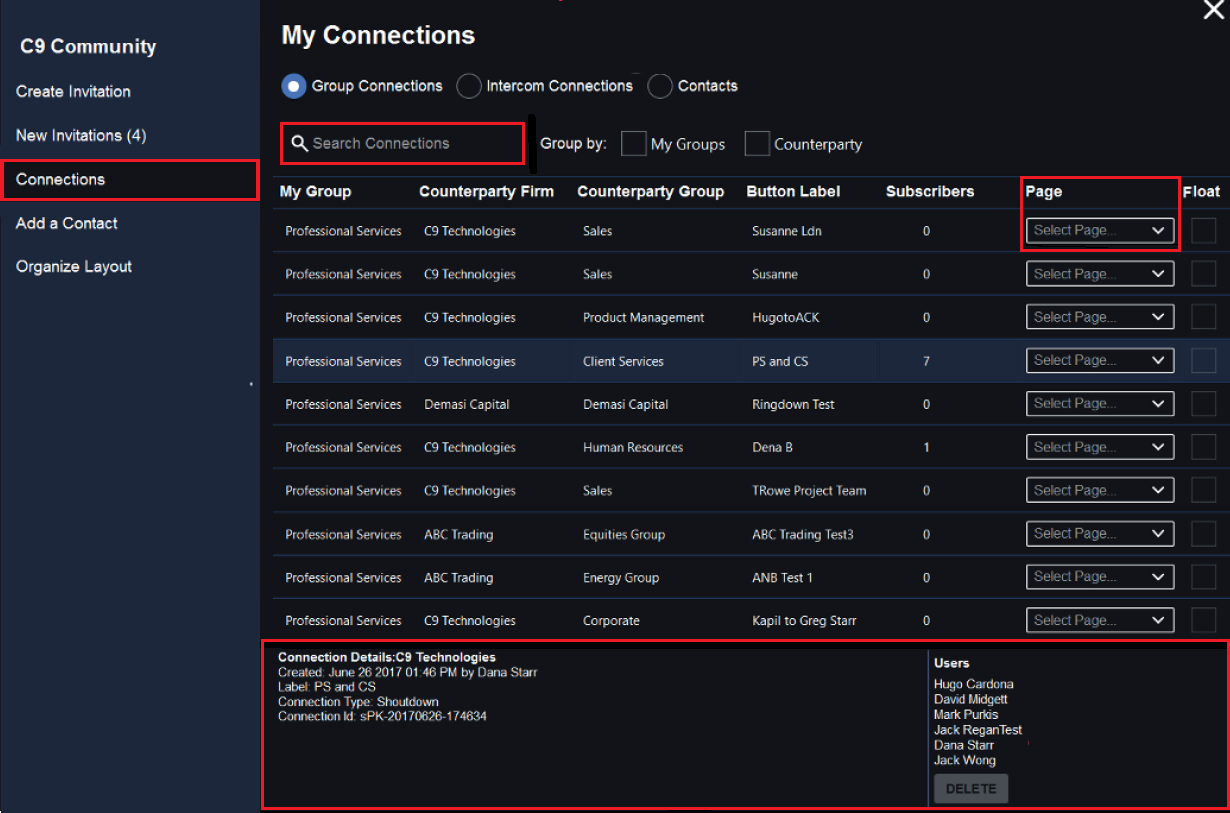The image size is (1230, 813).
Task: Sort by Counterparty Firm column header
Action: (486, 192)
